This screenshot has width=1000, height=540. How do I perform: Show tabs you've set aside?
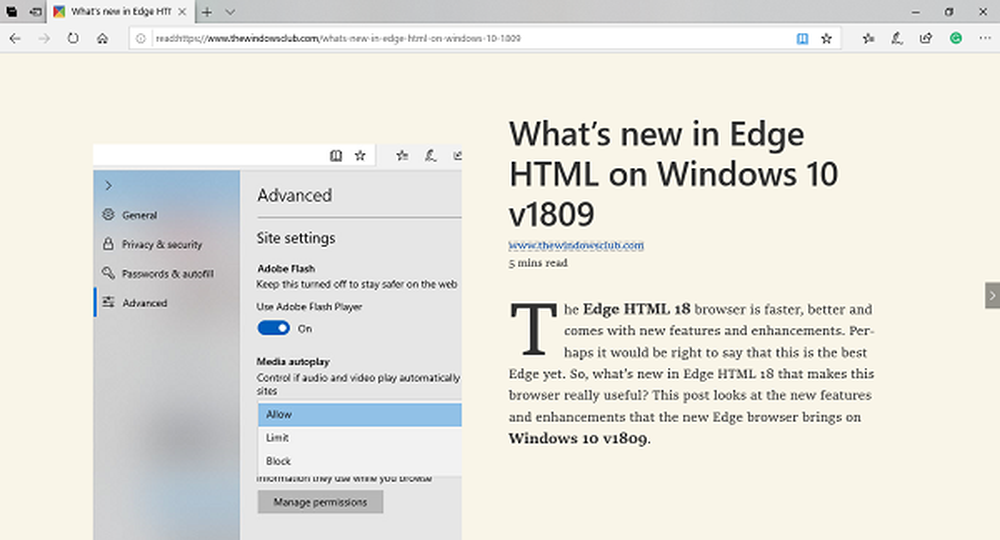[x=11, y=11]
